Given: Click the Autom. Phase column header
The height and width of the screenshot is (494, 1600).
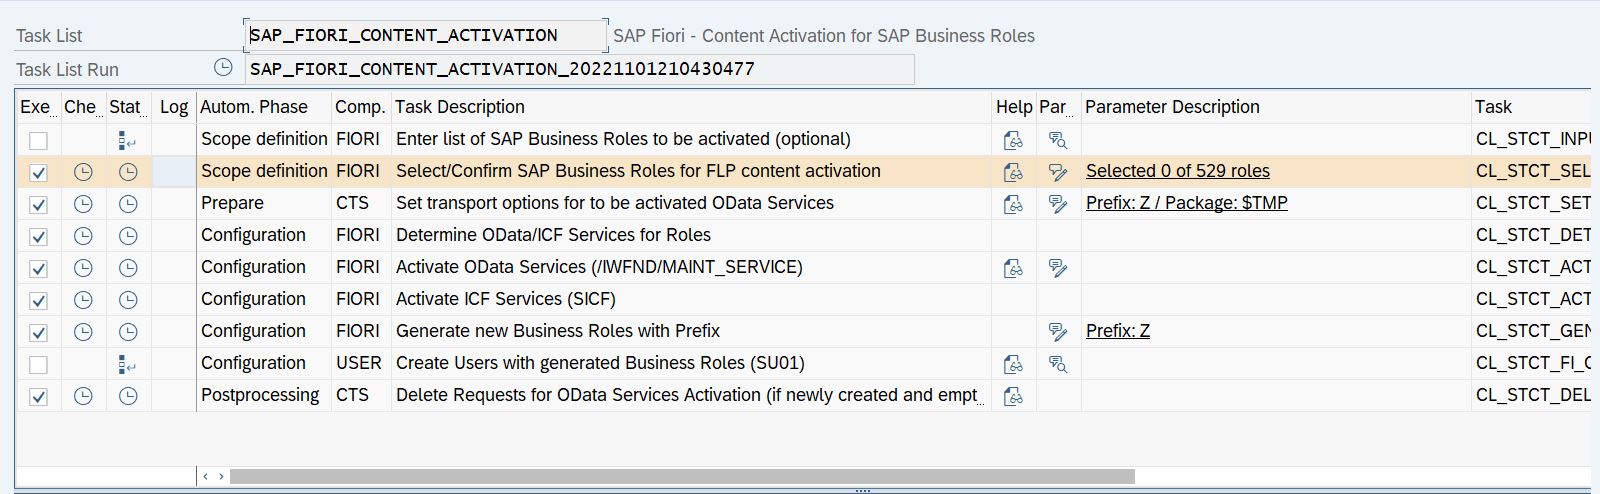Looking at the screenshot, I should pos(254,107).
